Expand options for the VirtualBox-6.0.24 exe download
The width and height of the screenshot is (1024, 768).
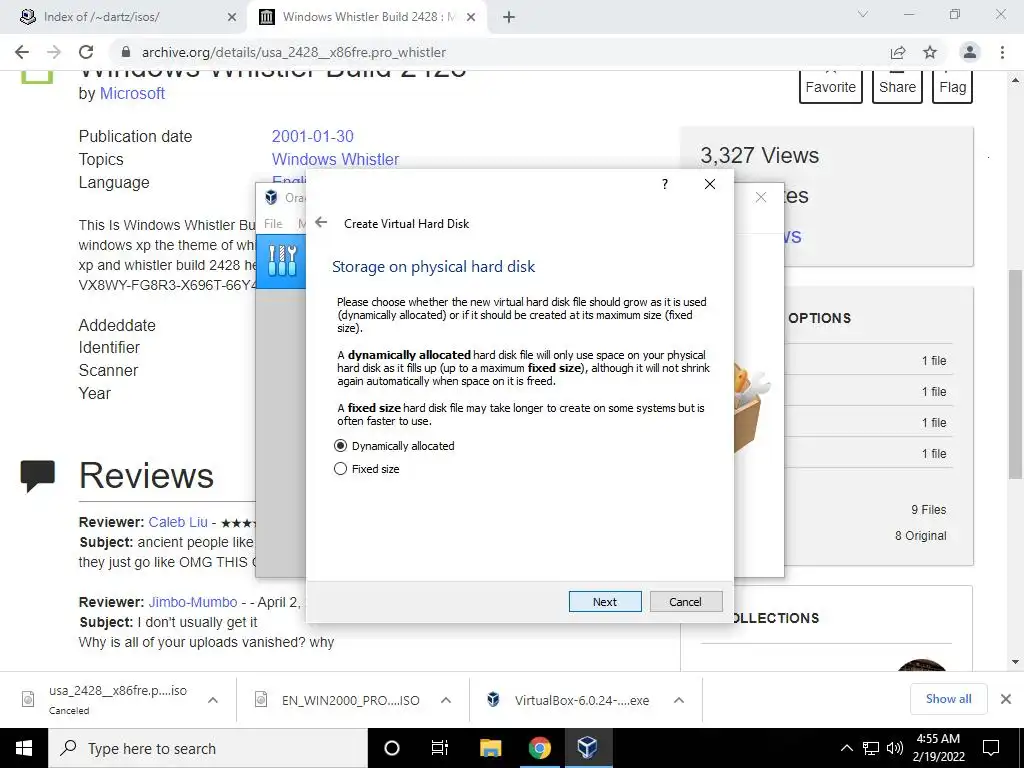click(679, 700)
